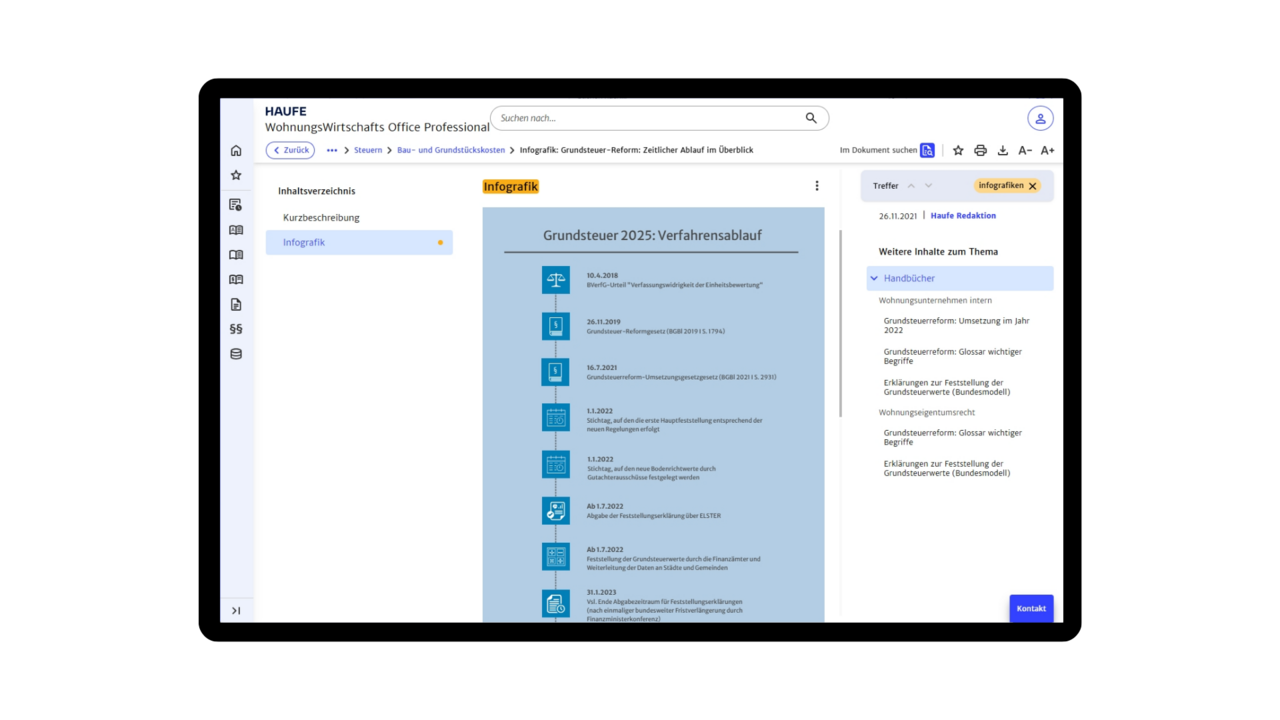
Task: Expand breadcrumb ellipsis for hidden path levels
Action: (x=332, y=150)
